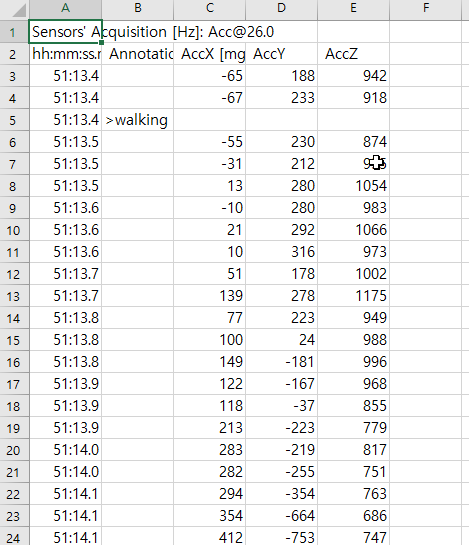Select column C header

(x=209, y=9)
